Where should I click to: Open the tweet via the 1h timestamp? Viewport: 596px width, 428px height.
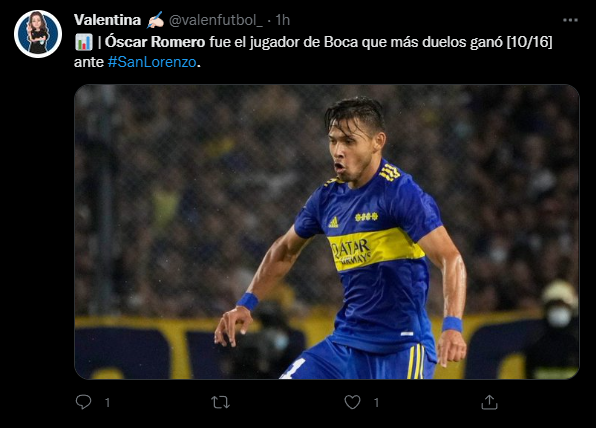[x=282, y=20]
